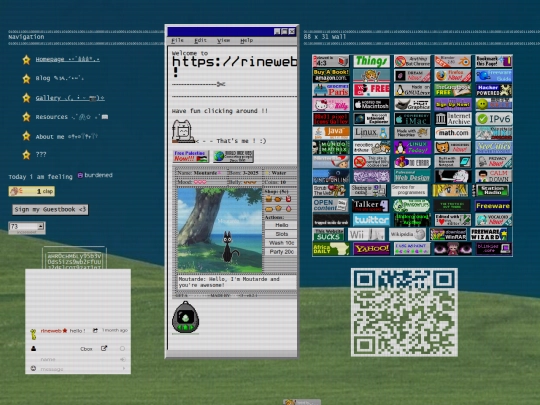Click the Talker badge
540x405 pixels.
point(370,206)
